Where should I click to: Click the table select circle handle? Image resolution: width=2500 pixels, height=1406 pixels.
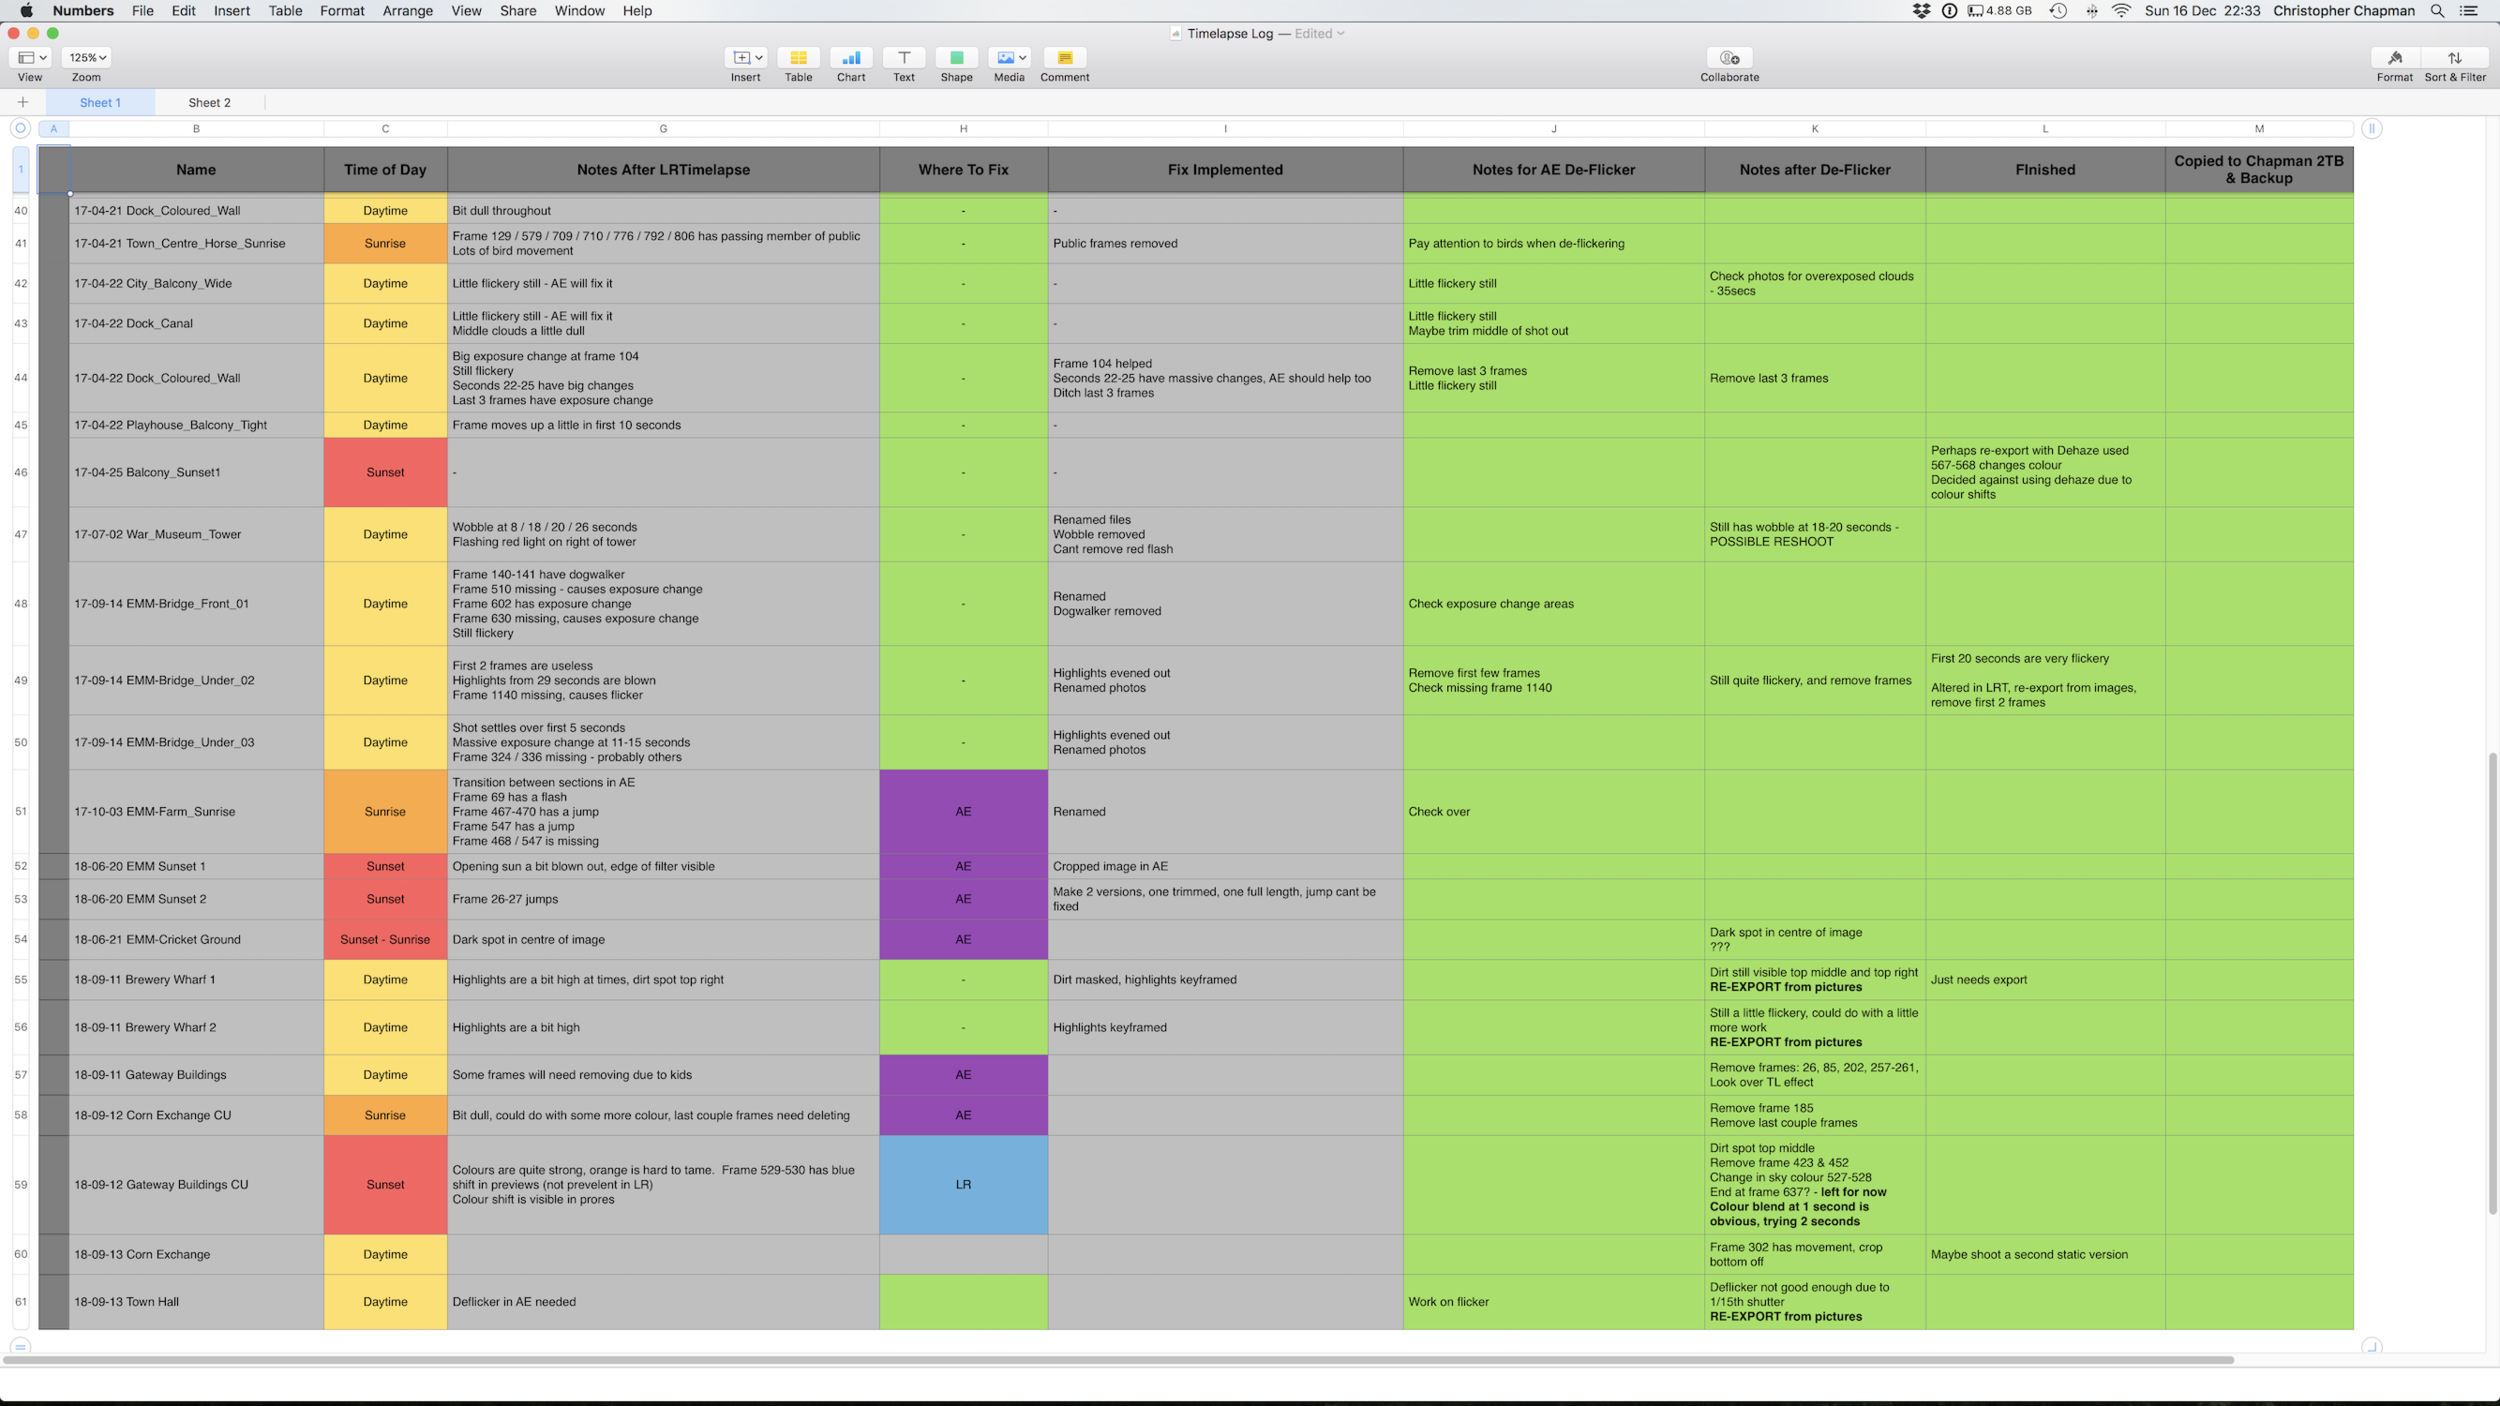click(20, 128)
